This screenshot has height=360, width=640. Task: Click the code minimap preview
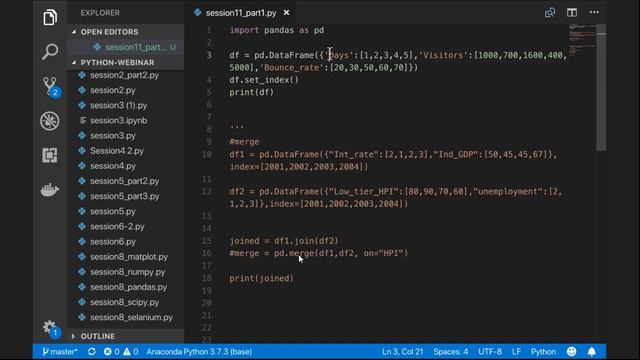pyautogui.click(x=582, y=40)
